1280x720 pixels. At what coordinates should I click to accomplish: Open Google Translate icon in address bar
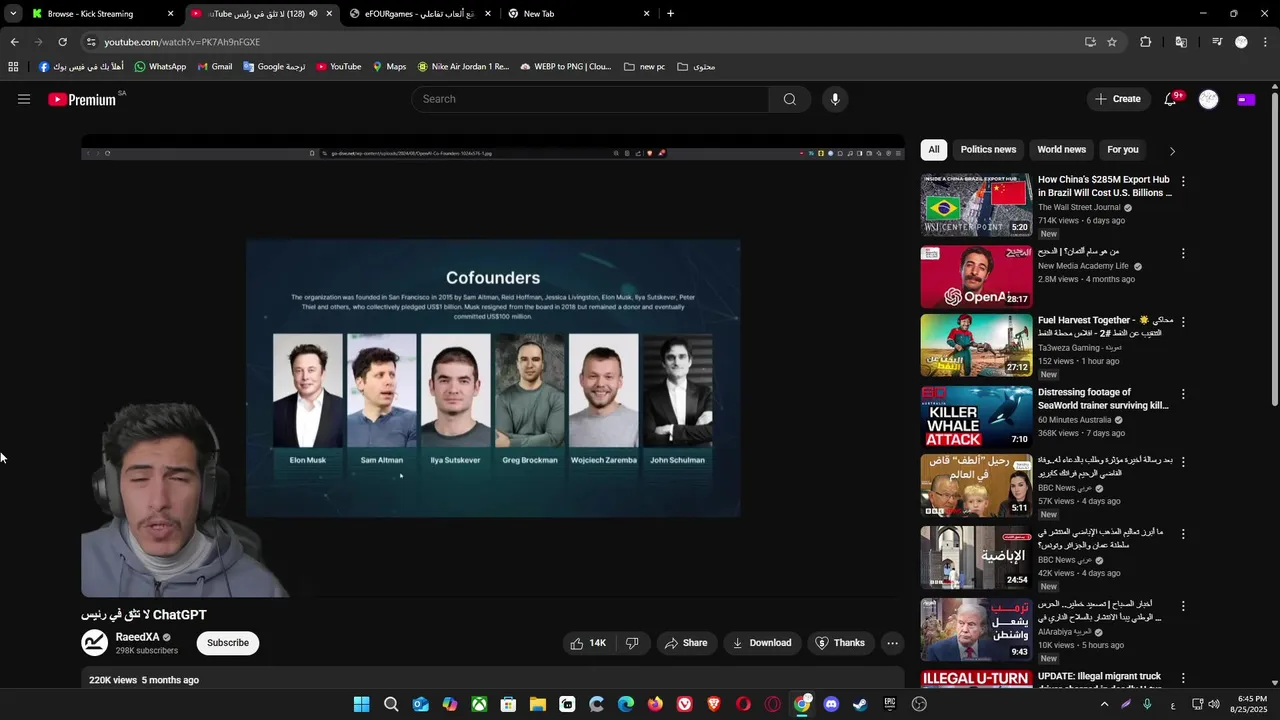(x=1181, y=42)
